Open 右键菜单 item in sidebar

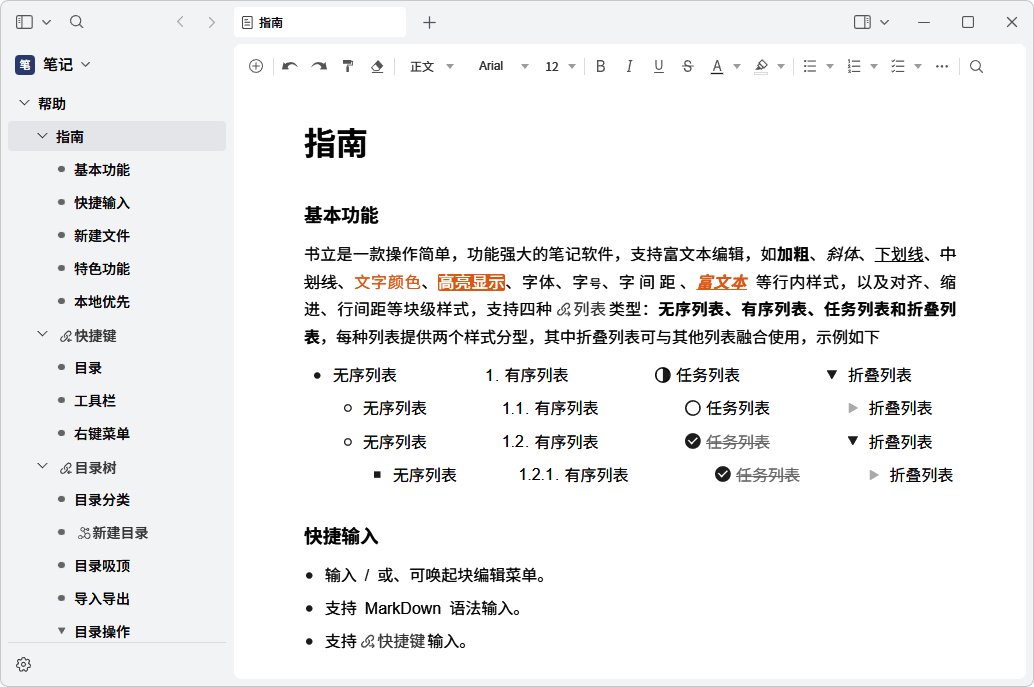[x=102, y=433]
